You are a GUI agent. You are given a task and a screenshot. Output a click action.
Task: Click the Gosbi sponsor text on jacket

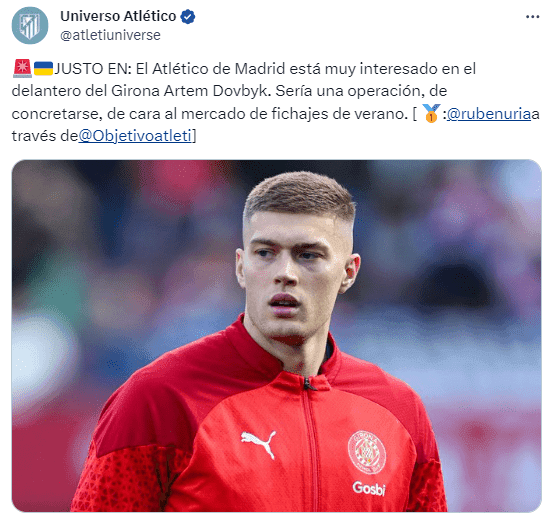point(369,488)
